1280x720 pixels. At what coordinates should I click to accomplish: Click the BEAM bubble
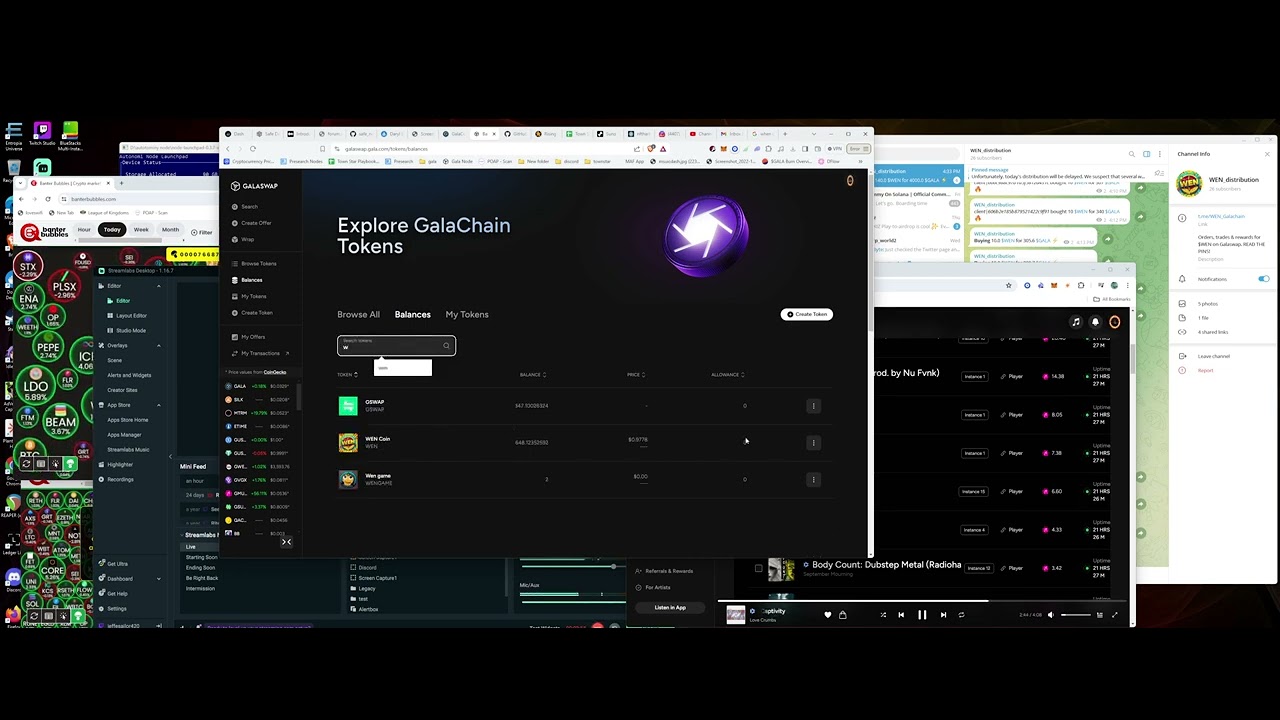pyautogui.click(x=60, y=423)
